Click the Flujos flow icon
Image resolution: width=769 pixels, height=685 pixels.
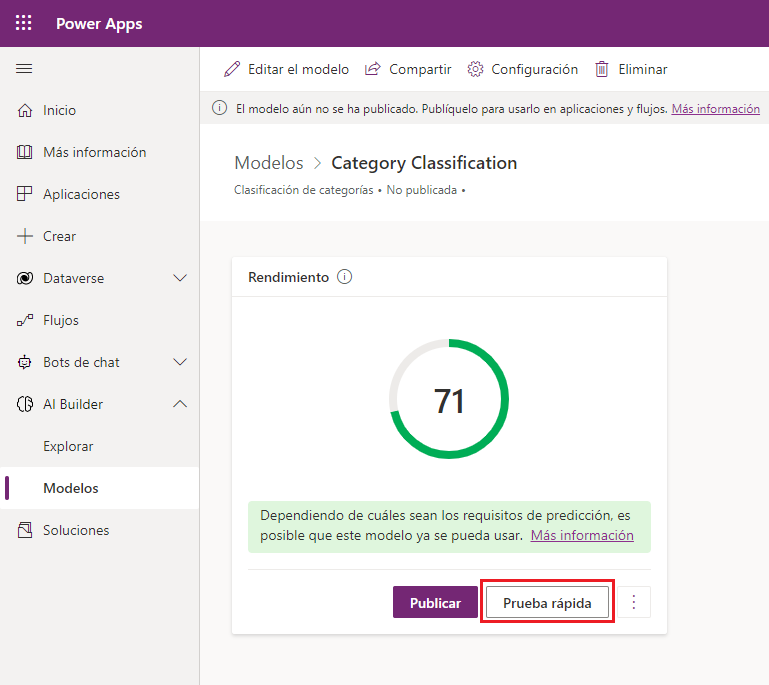[25, 320]
